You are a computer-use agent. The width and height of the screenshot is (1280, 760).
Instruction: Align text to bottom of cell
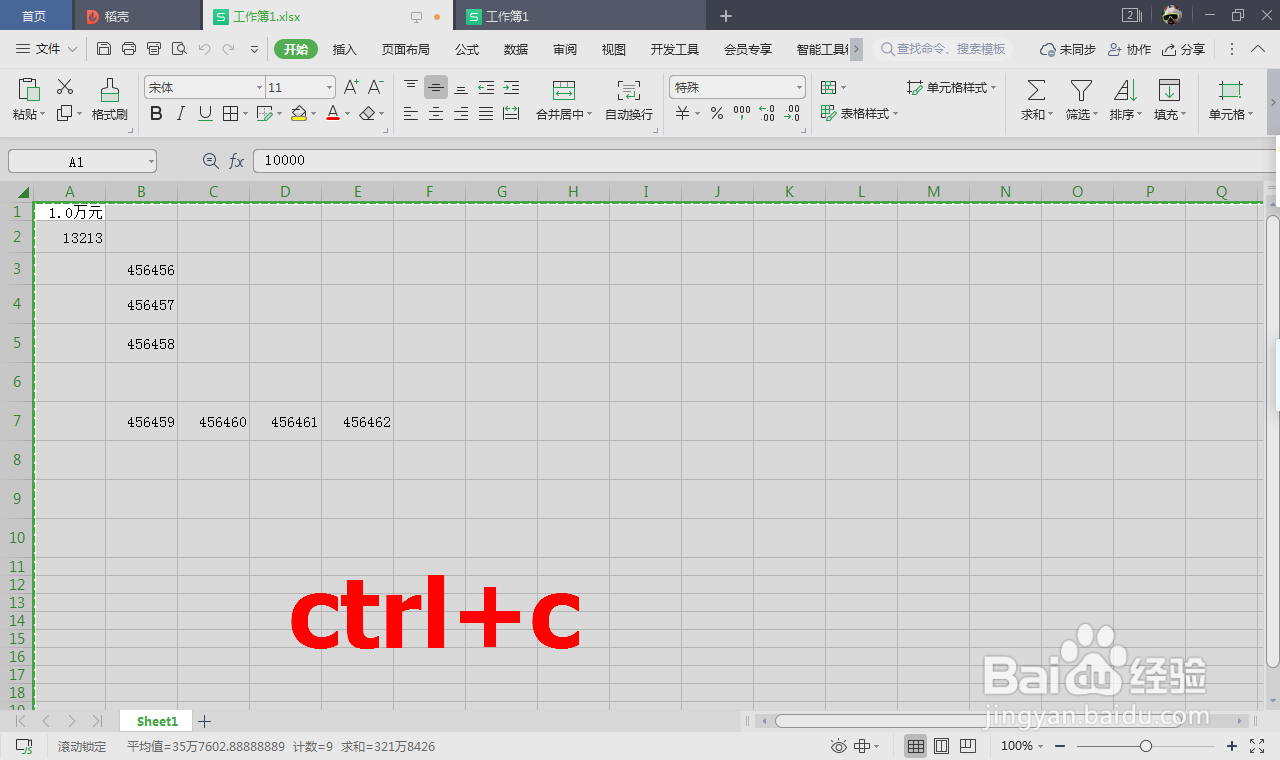461,87
